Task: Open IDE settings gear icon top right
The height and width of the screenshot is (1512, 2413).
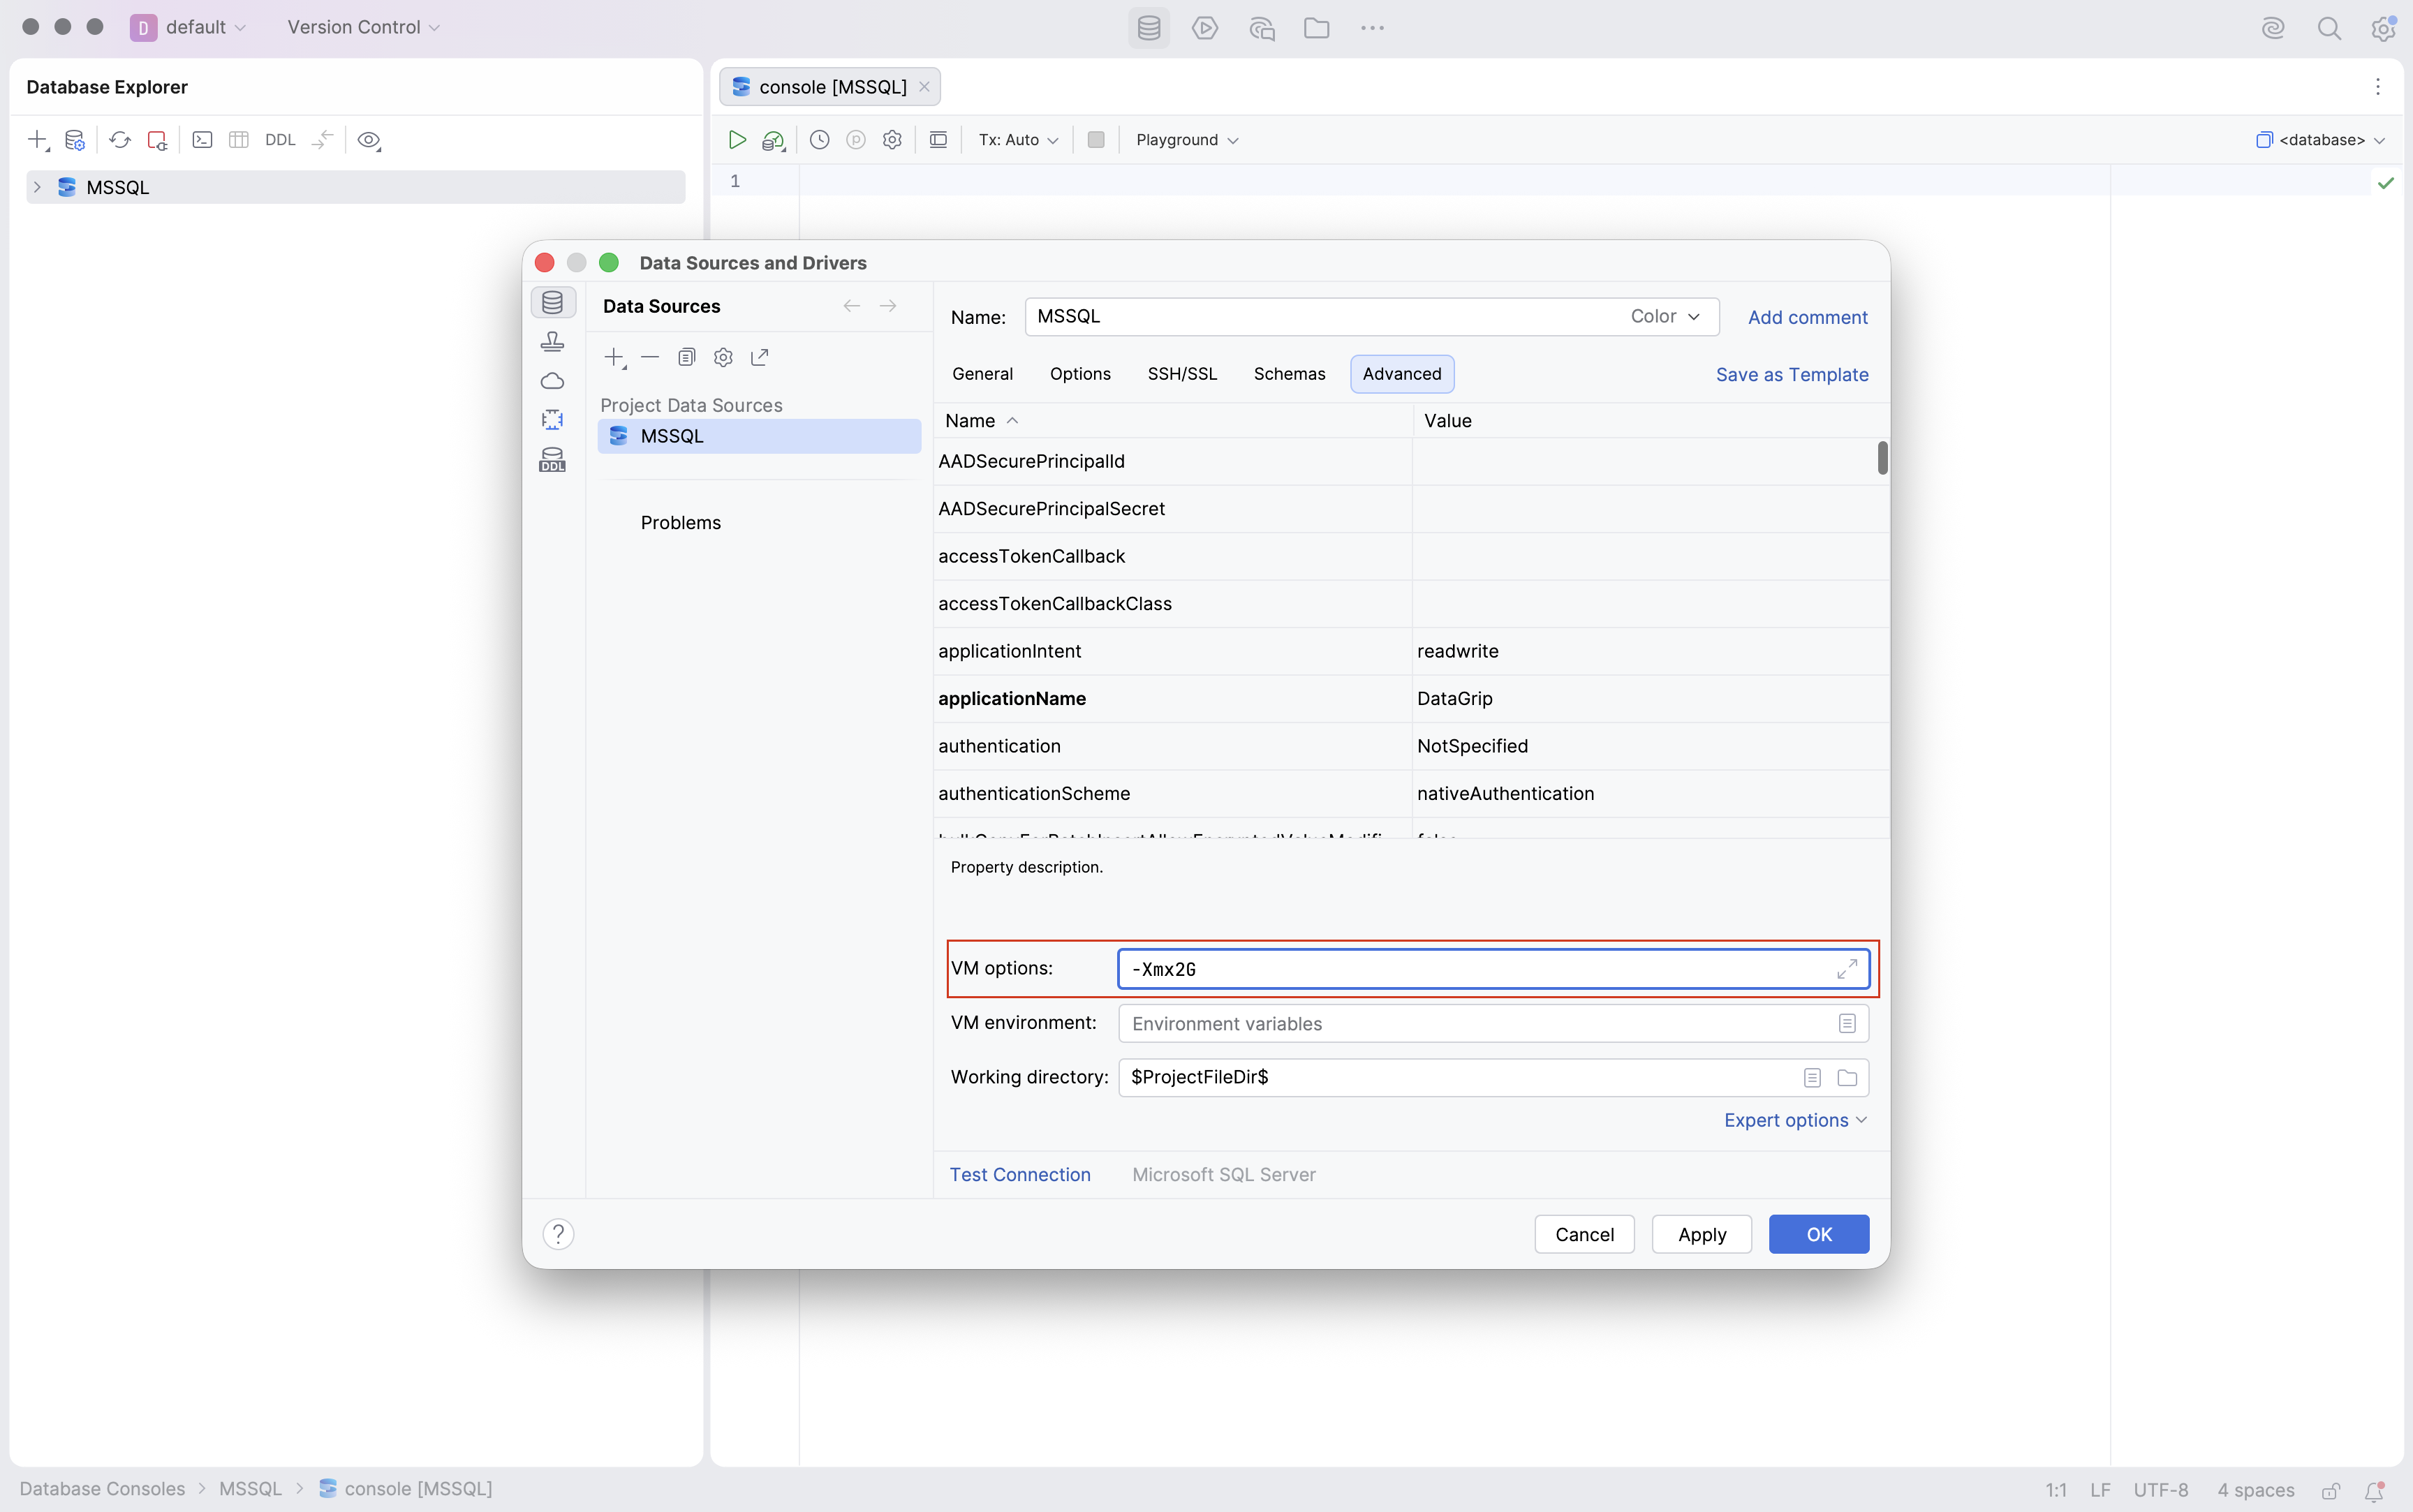Action: [x=2383, y=28]
